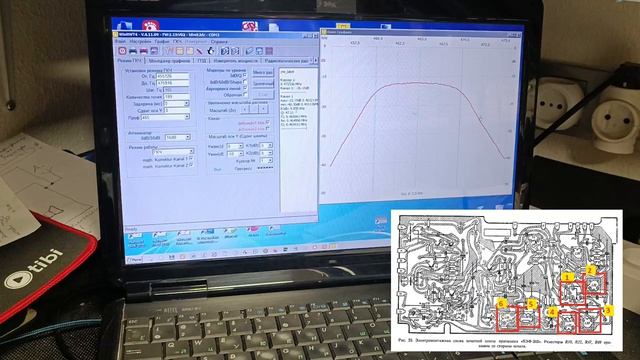This screenshot has height=360, width=640.
Task: Click the number of points field
Action: point(176,97)
